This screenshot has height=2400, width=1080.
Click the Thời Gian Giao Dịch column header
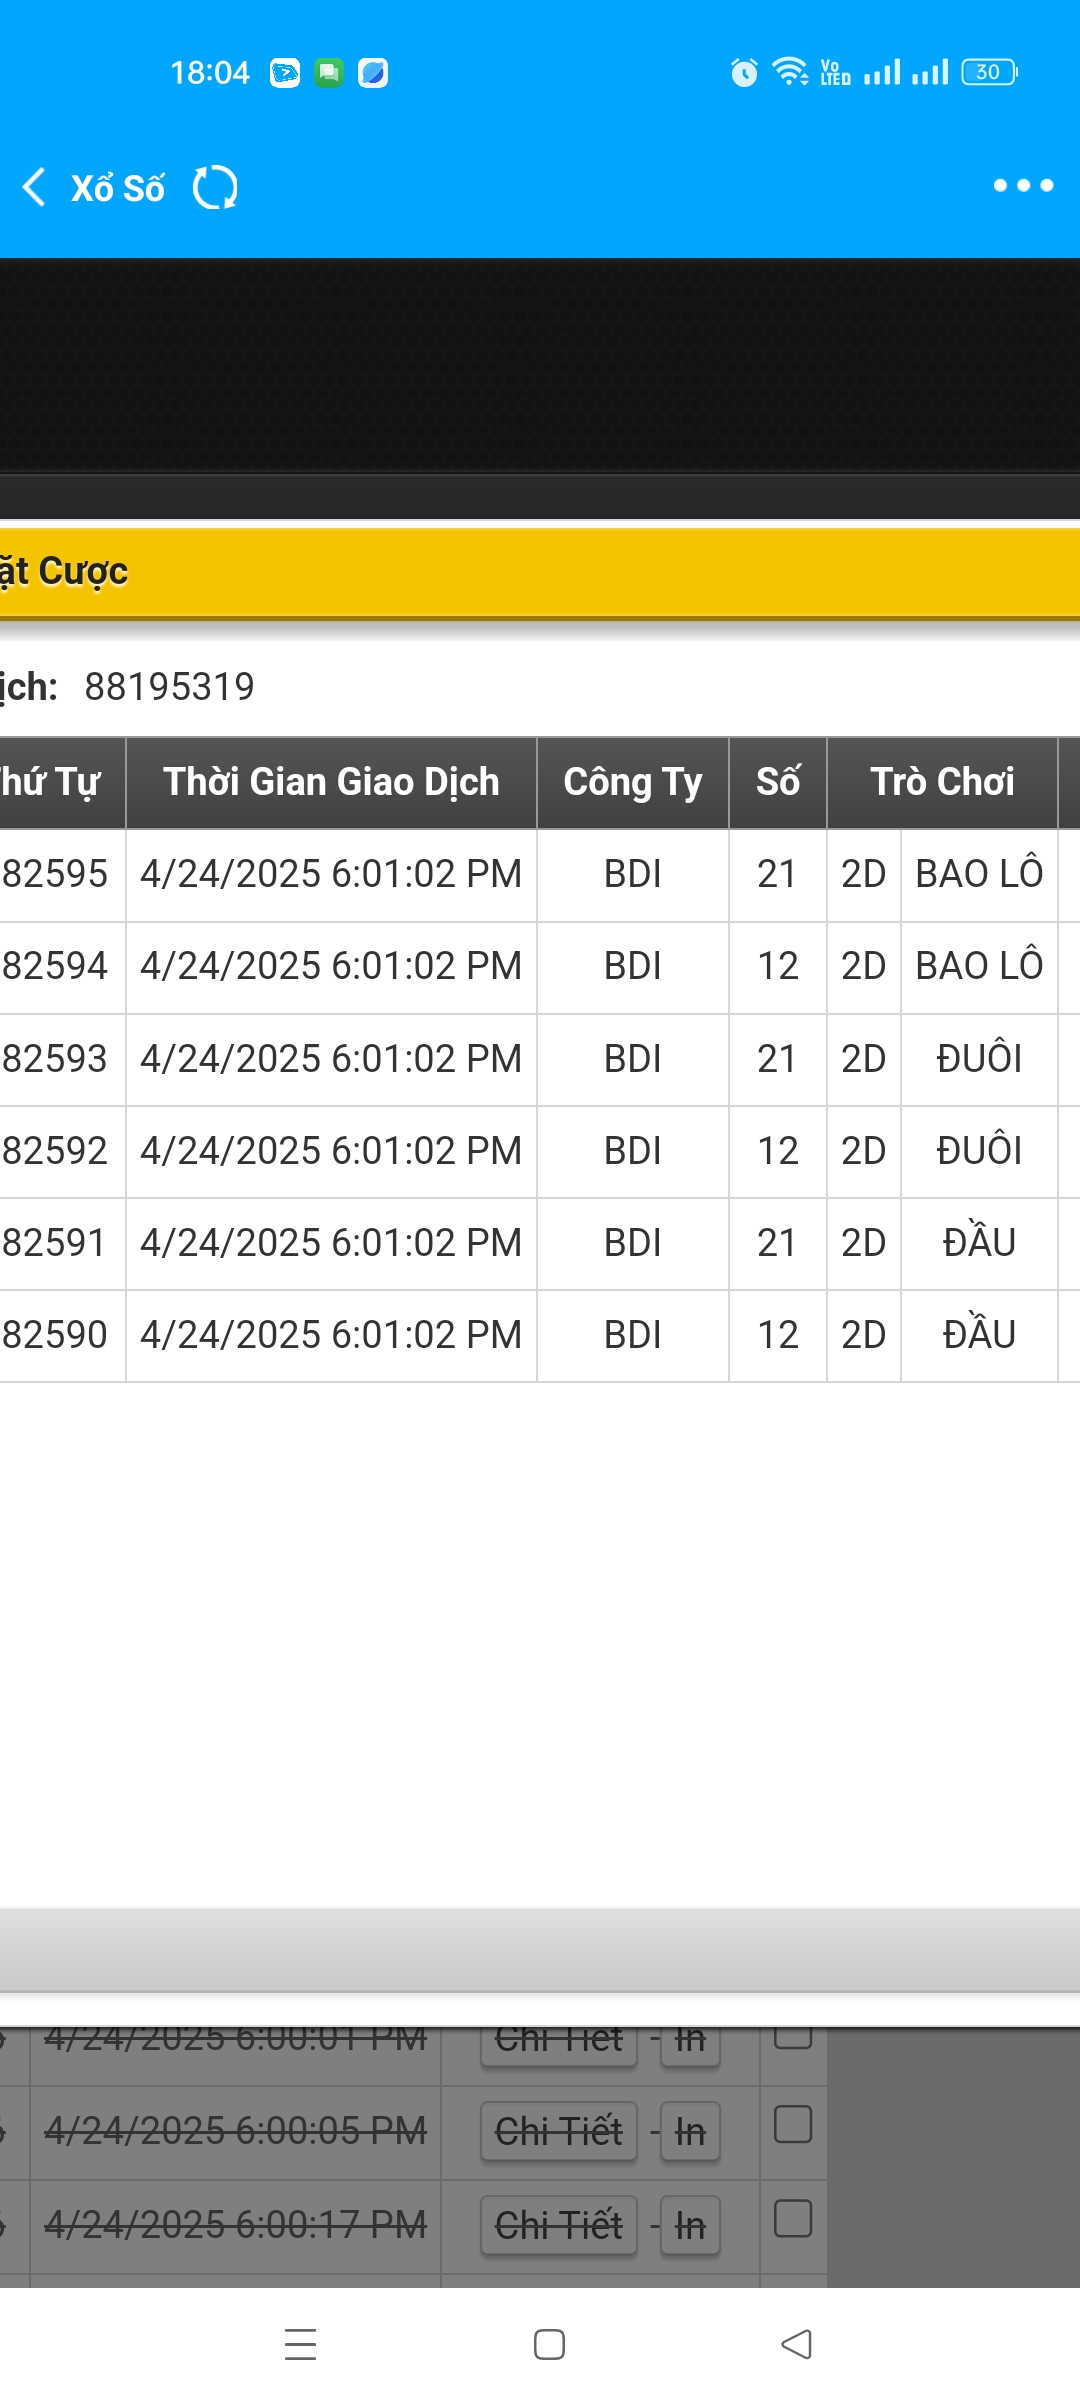tap(331, 782)
